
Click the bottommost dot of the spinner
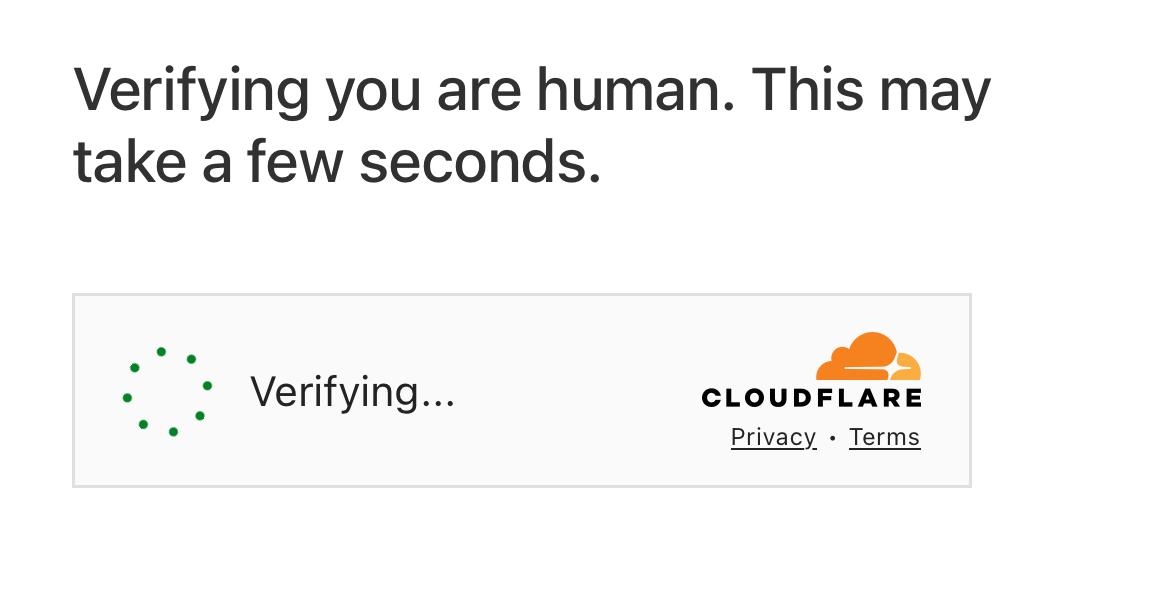pos(173,432)
